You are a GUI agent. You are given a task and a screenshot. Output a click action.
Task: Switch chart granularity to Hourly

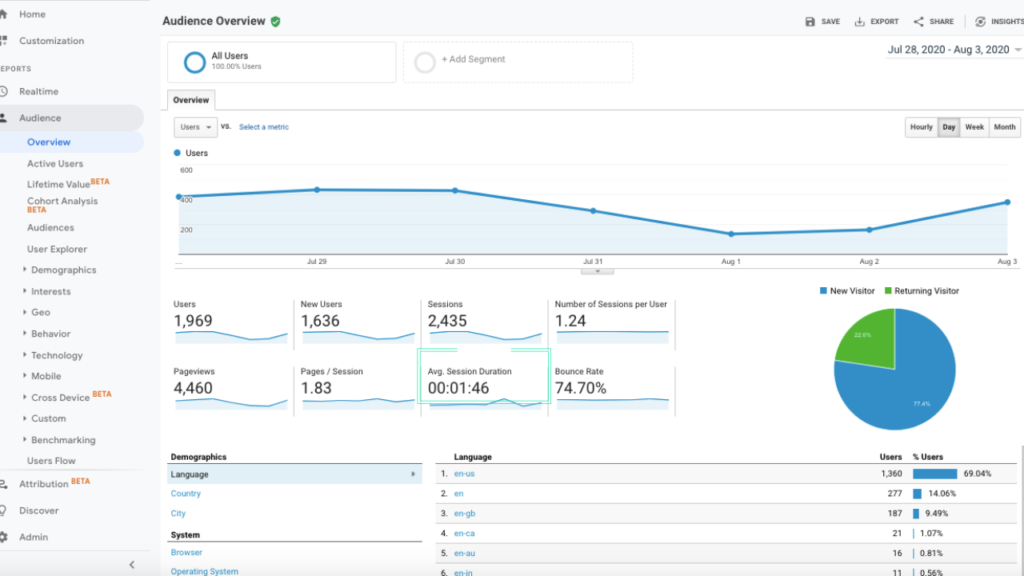[921, 127]
